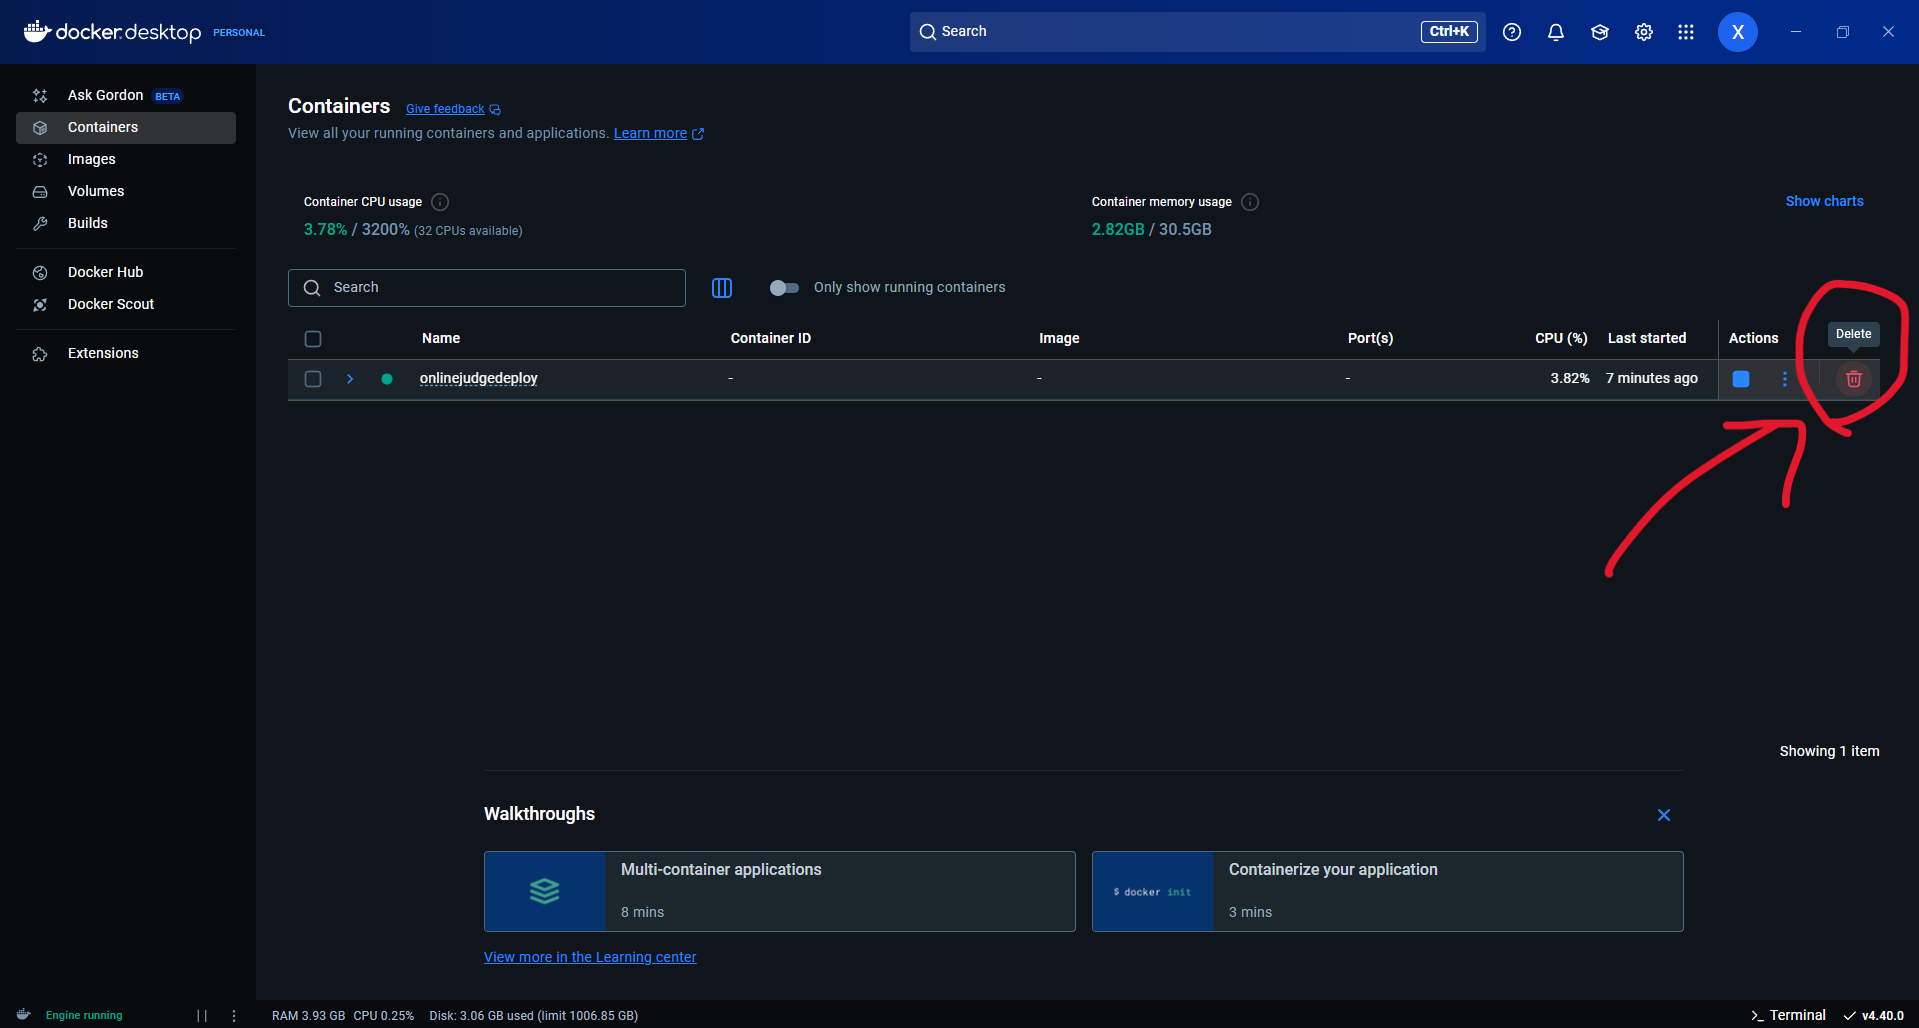The width and height of the screenshot is (1919, 1028).
Task: Open the Terminal panel
Action: click(x=1788, y=1015)
